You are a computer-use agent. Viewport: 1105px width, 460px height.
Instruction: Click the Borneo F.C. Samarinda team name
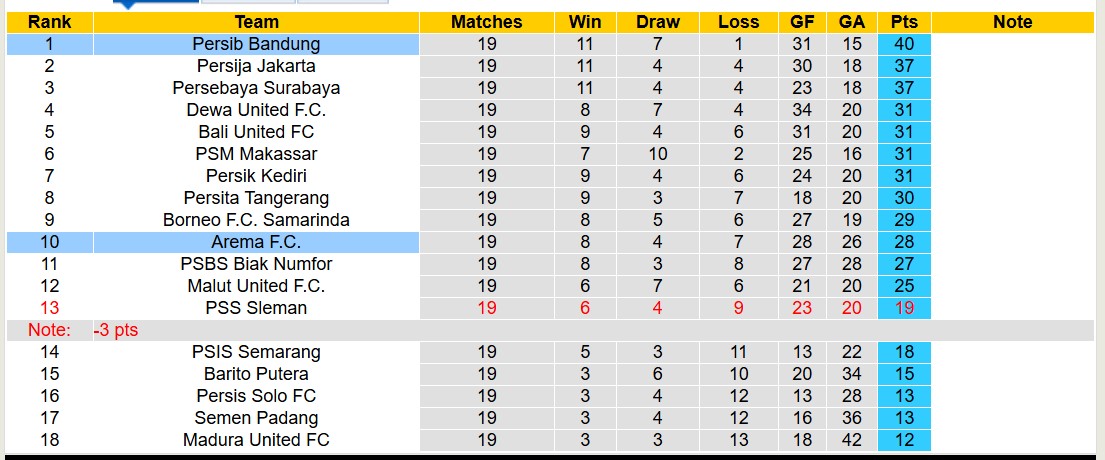(x=256, y=220)
